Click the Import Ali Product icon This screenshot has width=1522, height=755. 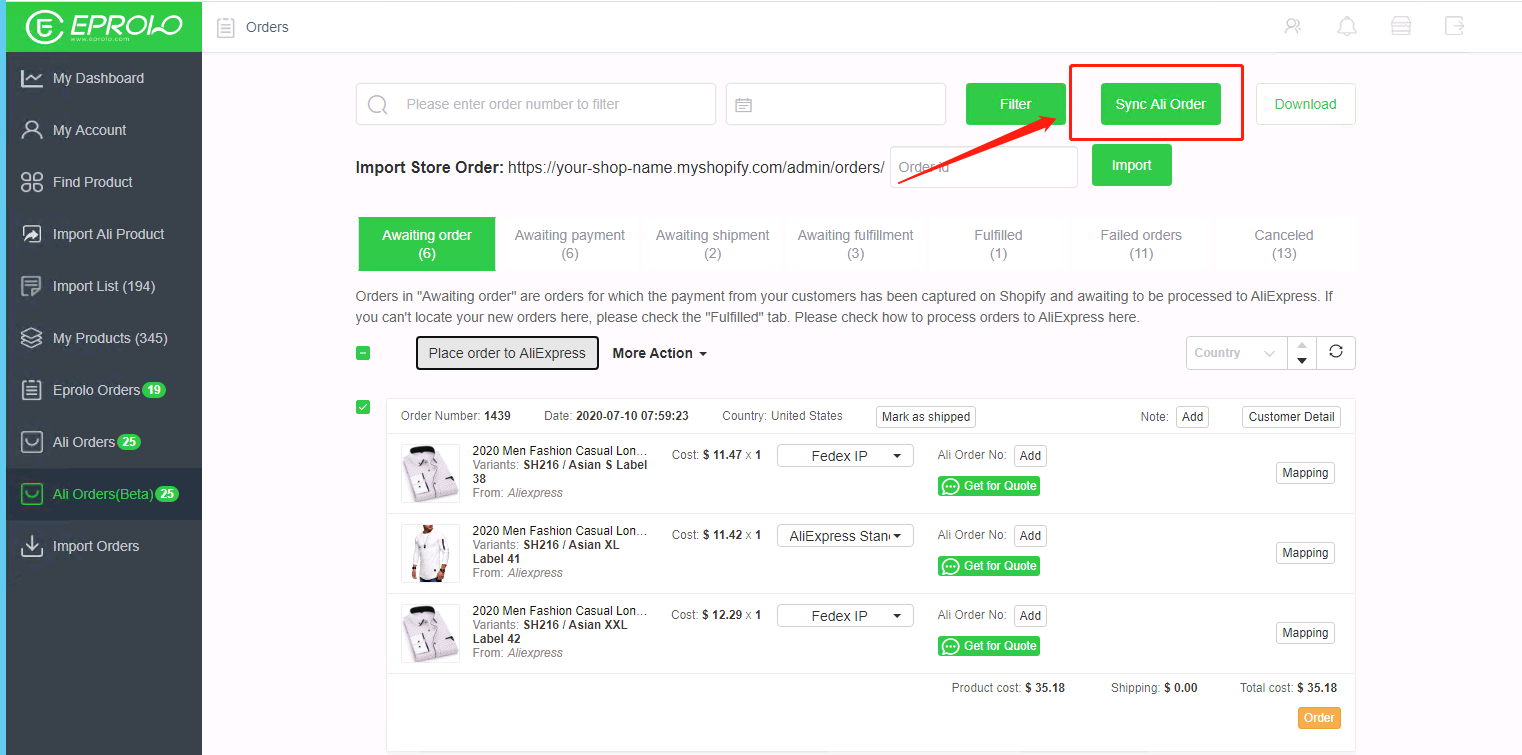[x=32, y=234]
